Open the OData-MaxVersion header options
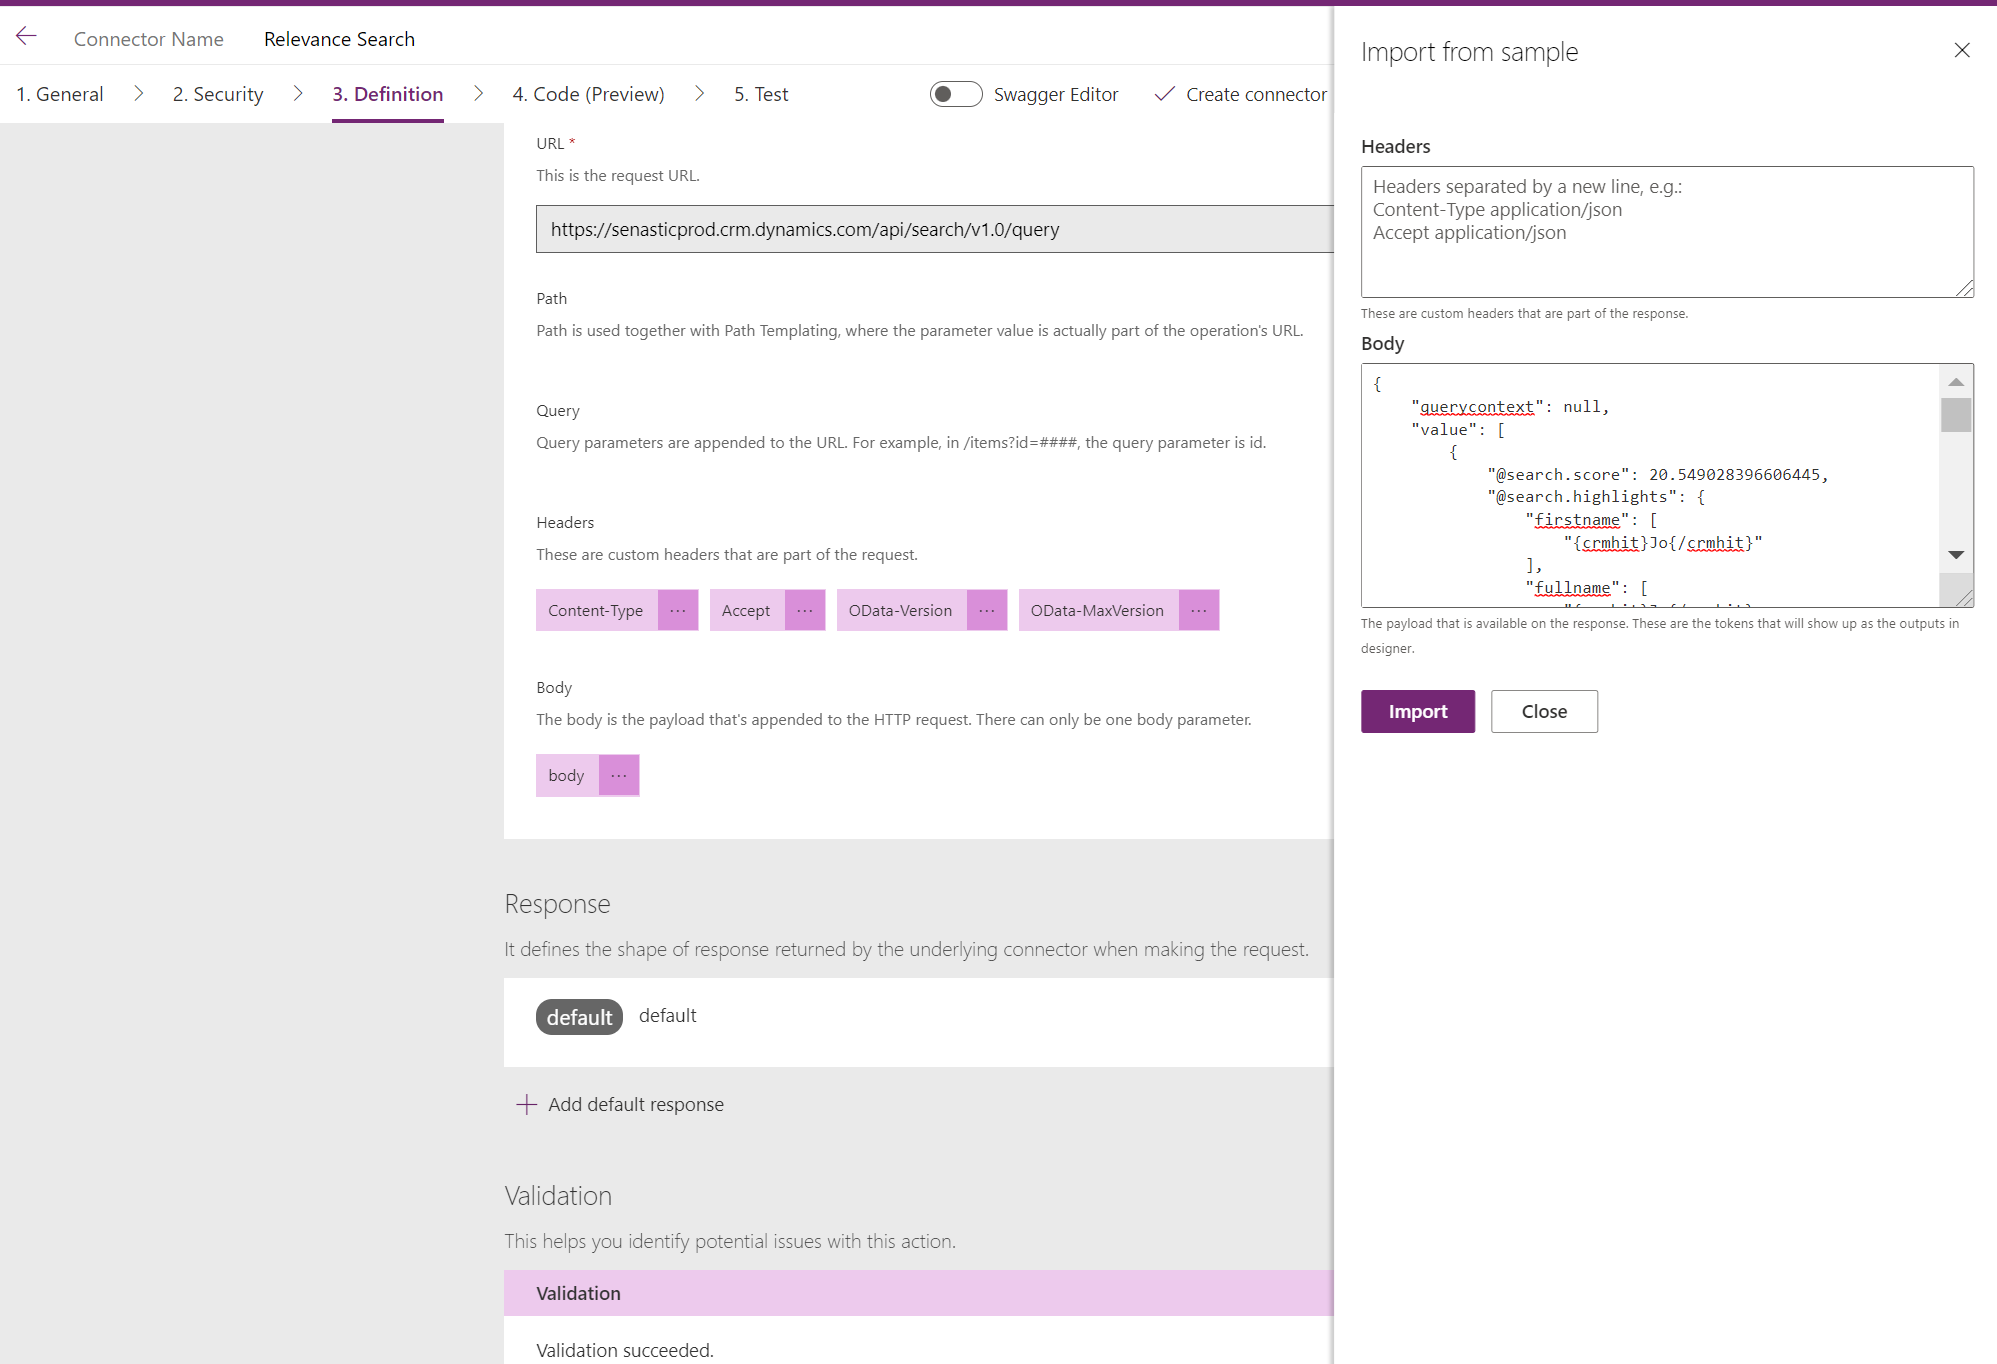The image size is (1997, 1364). coord(1198,610)
